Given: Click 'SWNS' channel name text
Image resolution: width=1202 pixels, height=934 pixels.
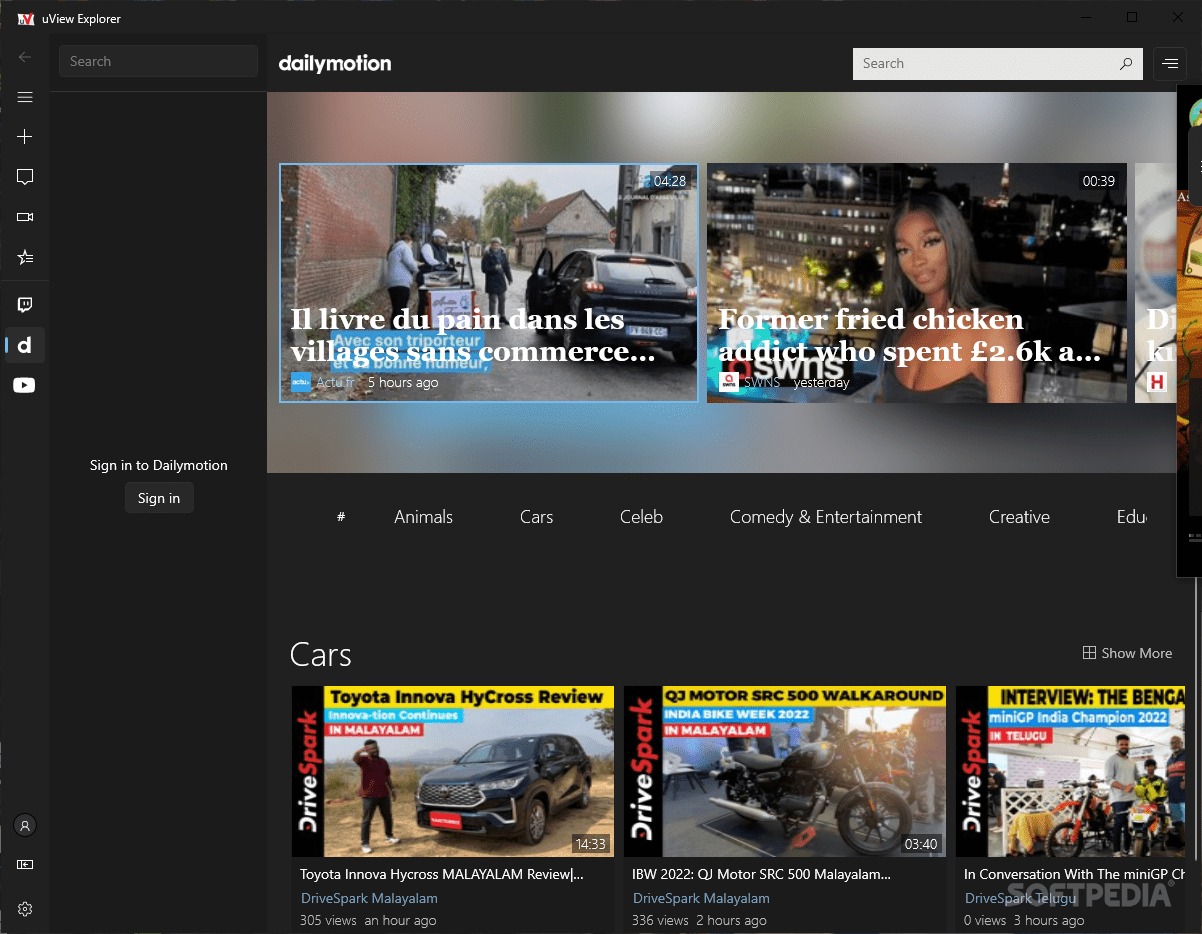Looking at the screenshot, I should 762,382.
